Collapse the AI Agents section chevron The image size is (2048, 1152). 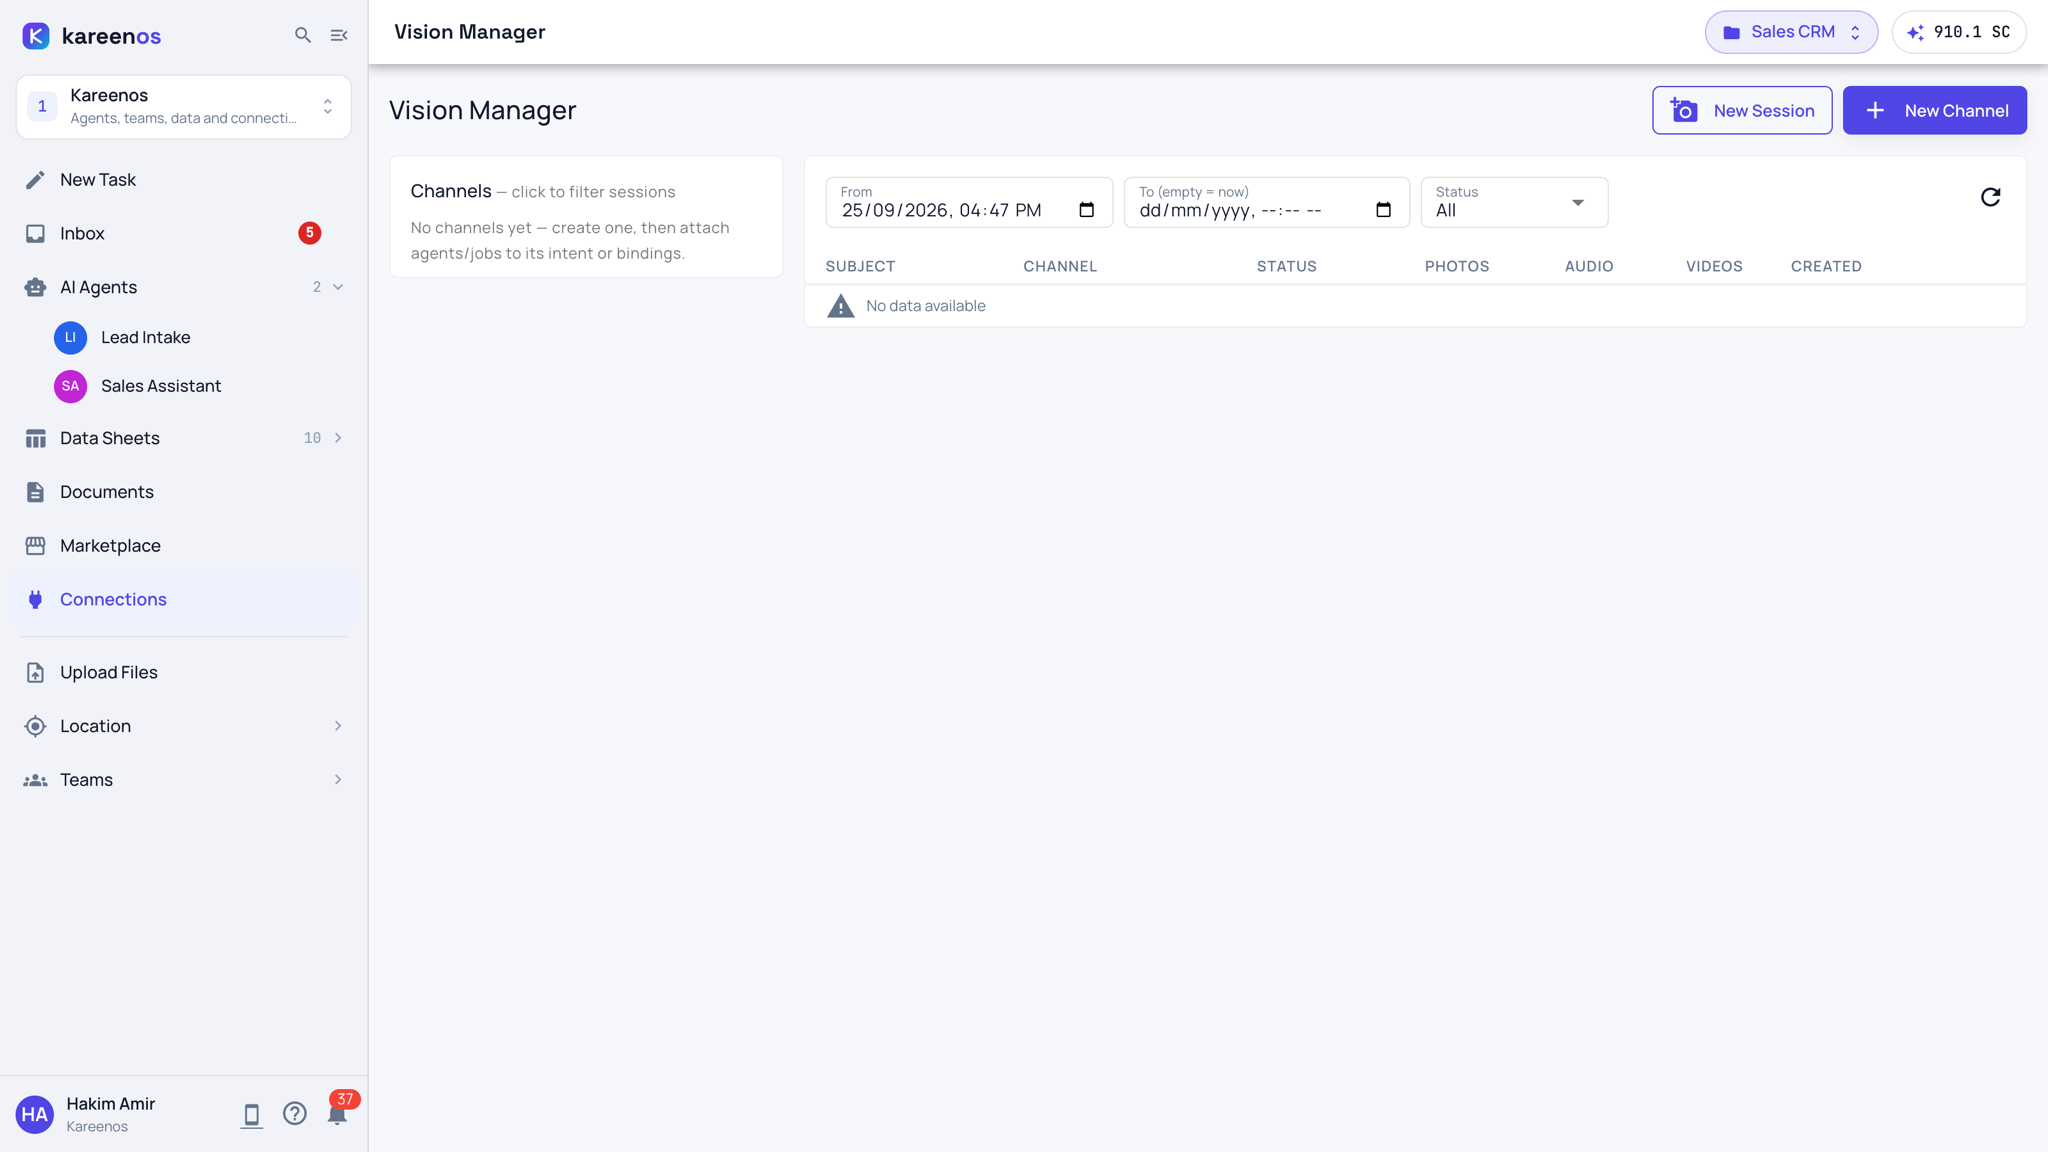coord(338,287)
